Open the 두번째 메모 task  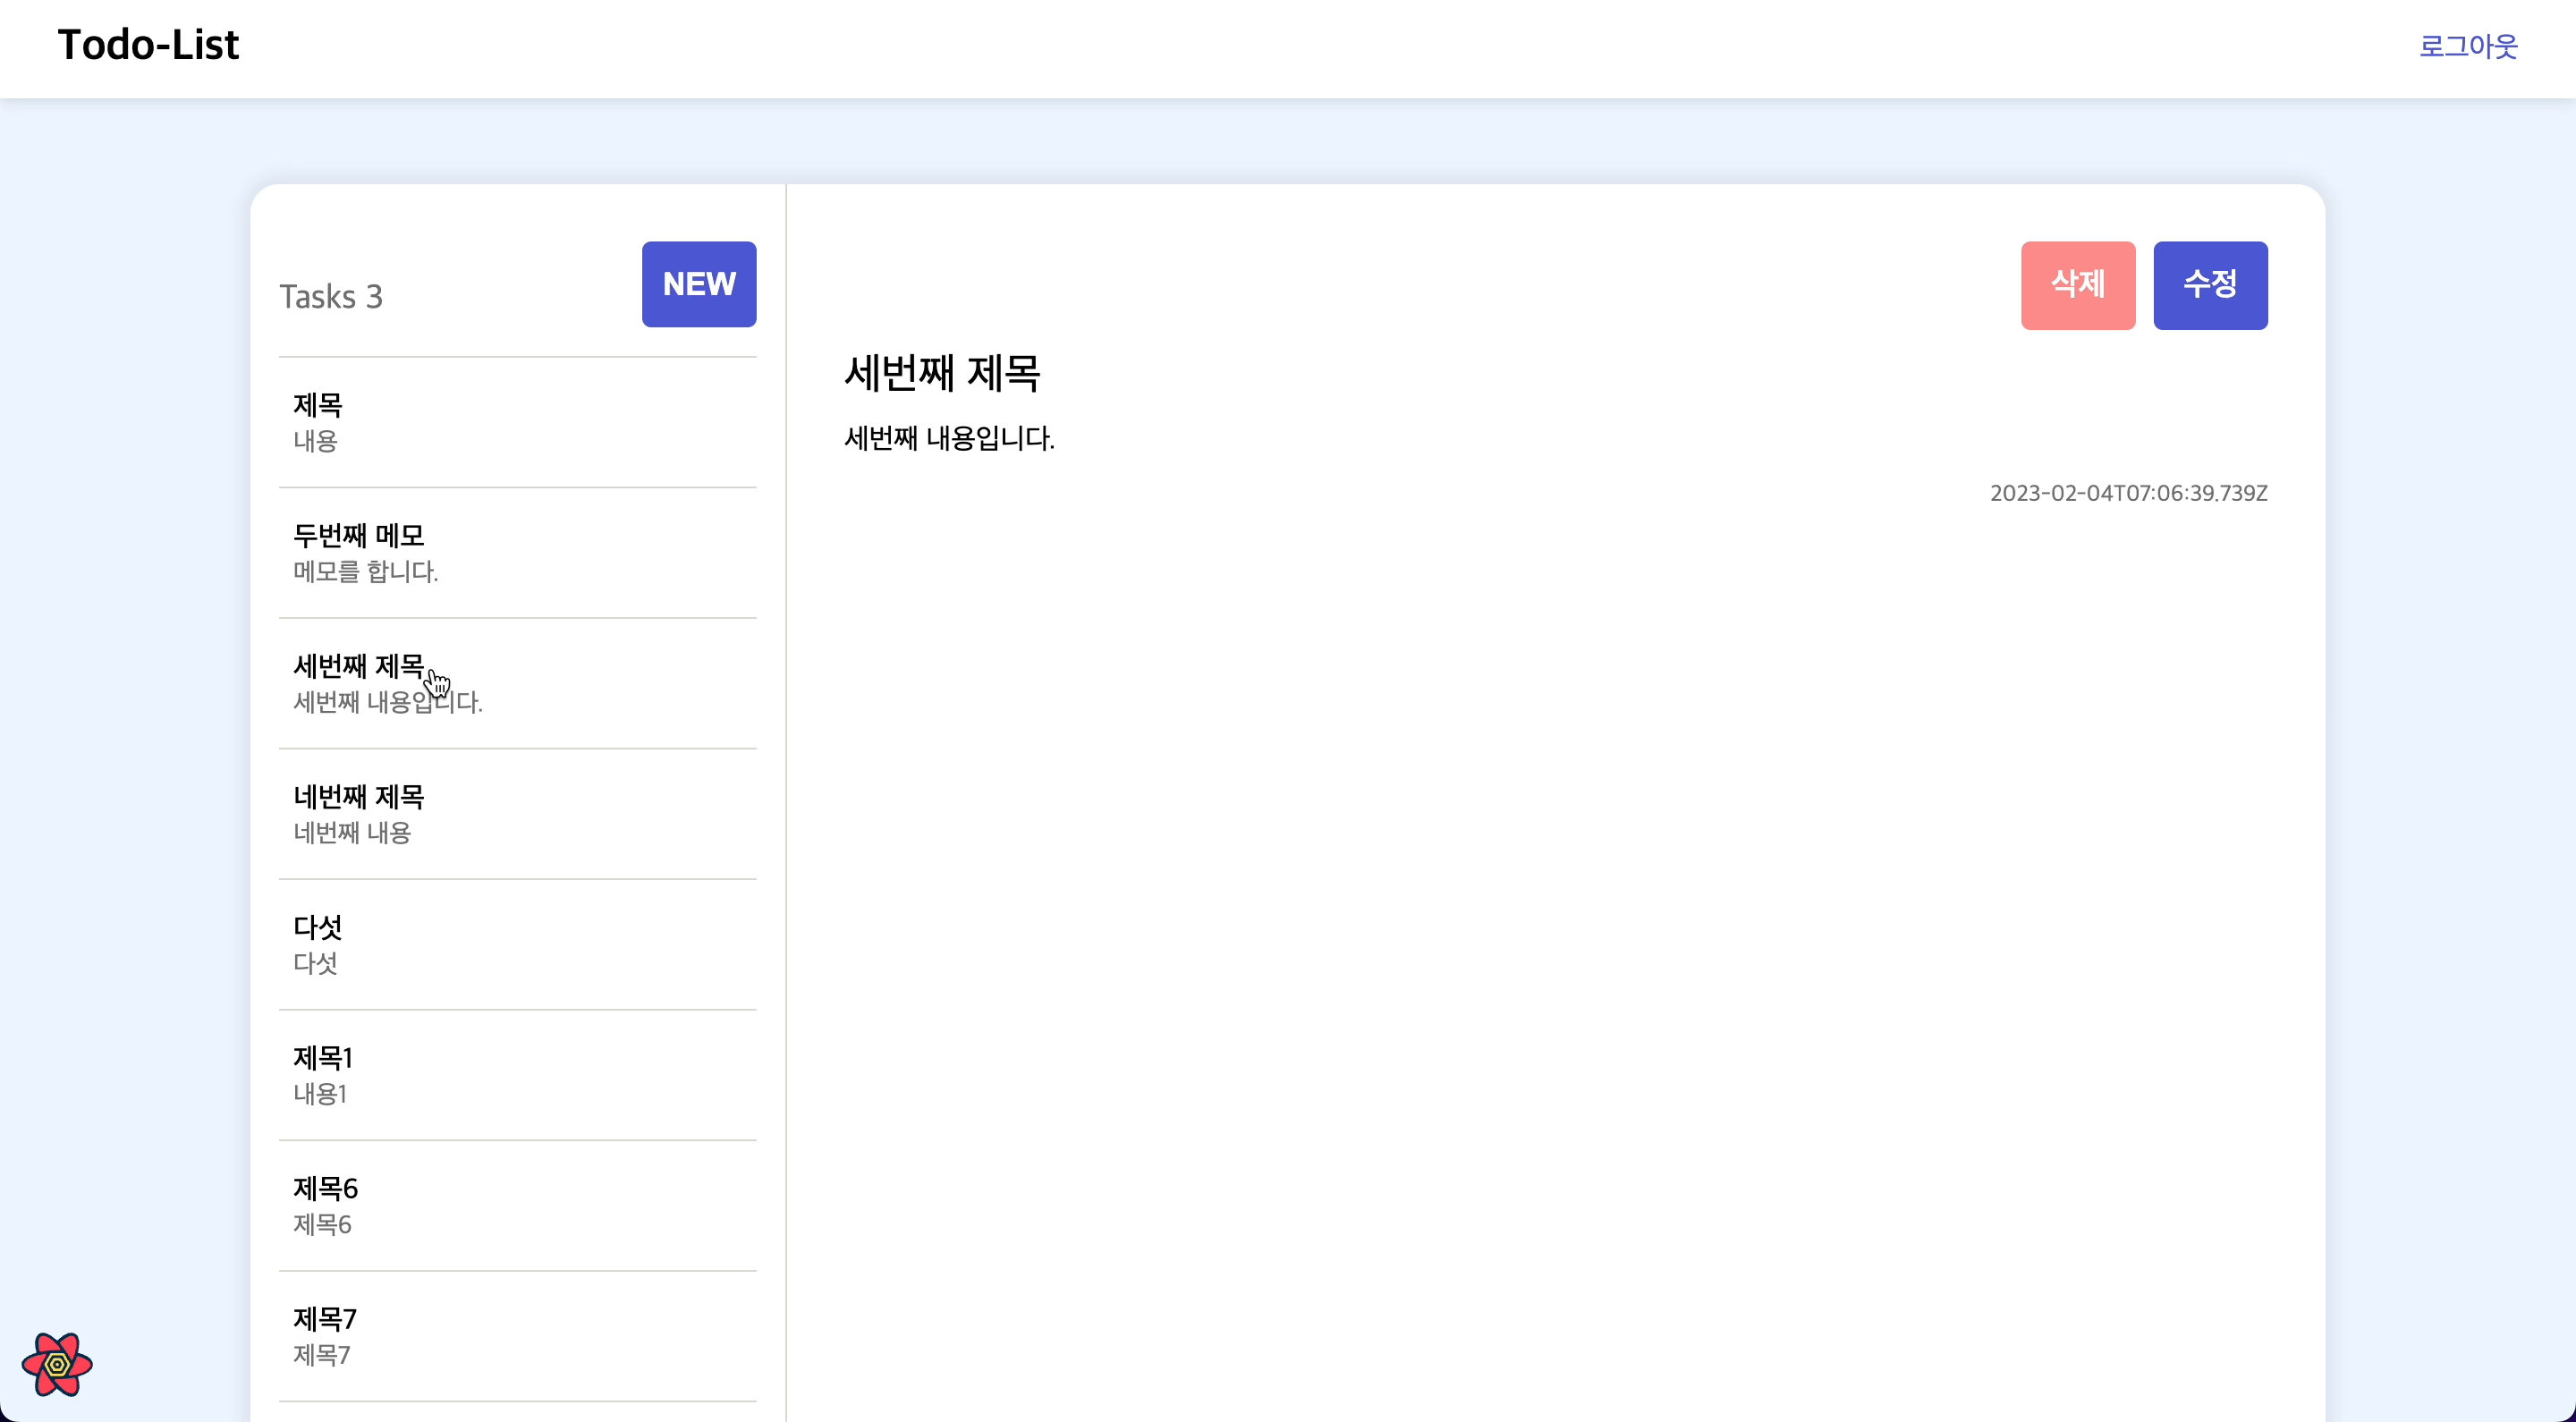(x=517, y=553)
